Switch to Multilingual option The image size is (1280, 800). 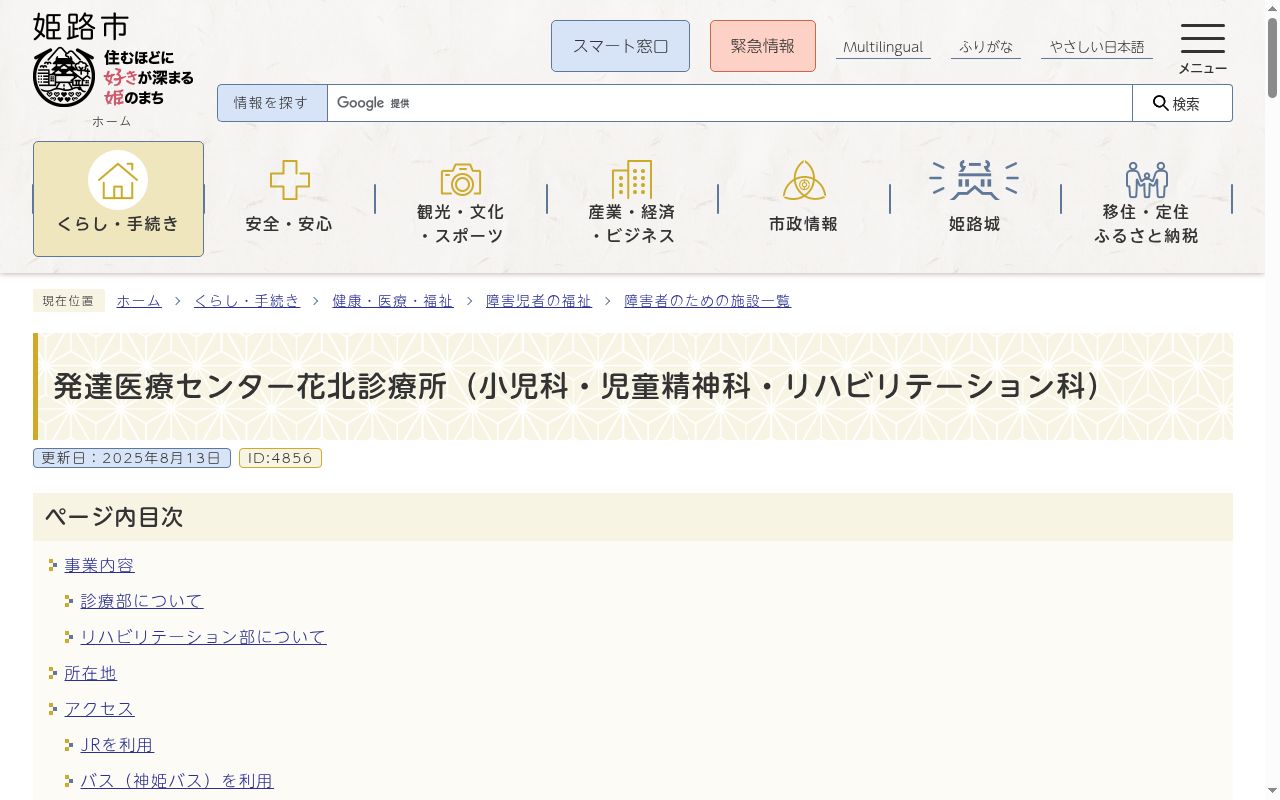click(x=883, y=47)
